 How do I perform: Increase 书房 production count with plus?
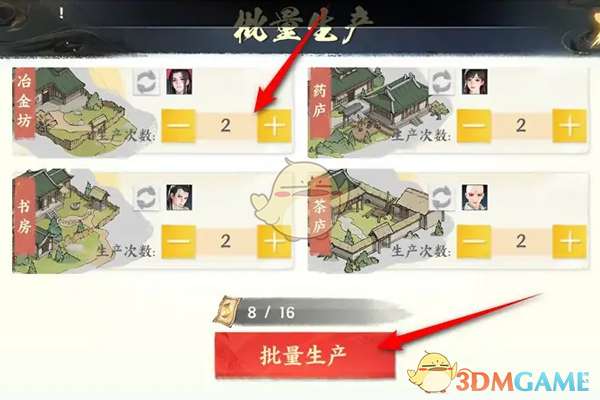click(x=274, y=242)
